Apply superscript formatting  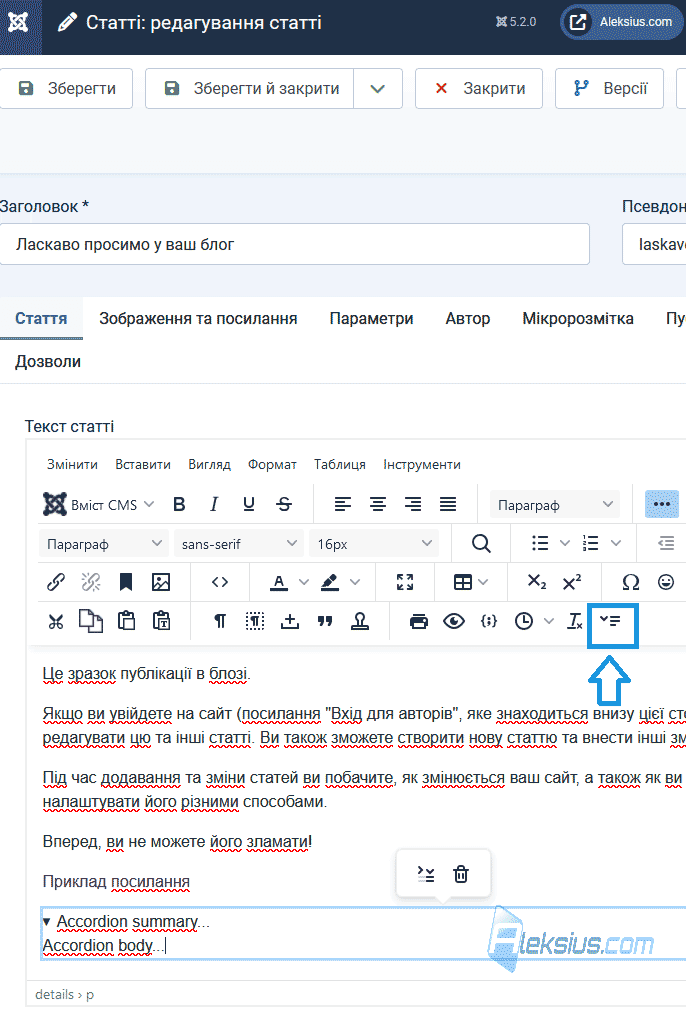(x=572, y=582)
